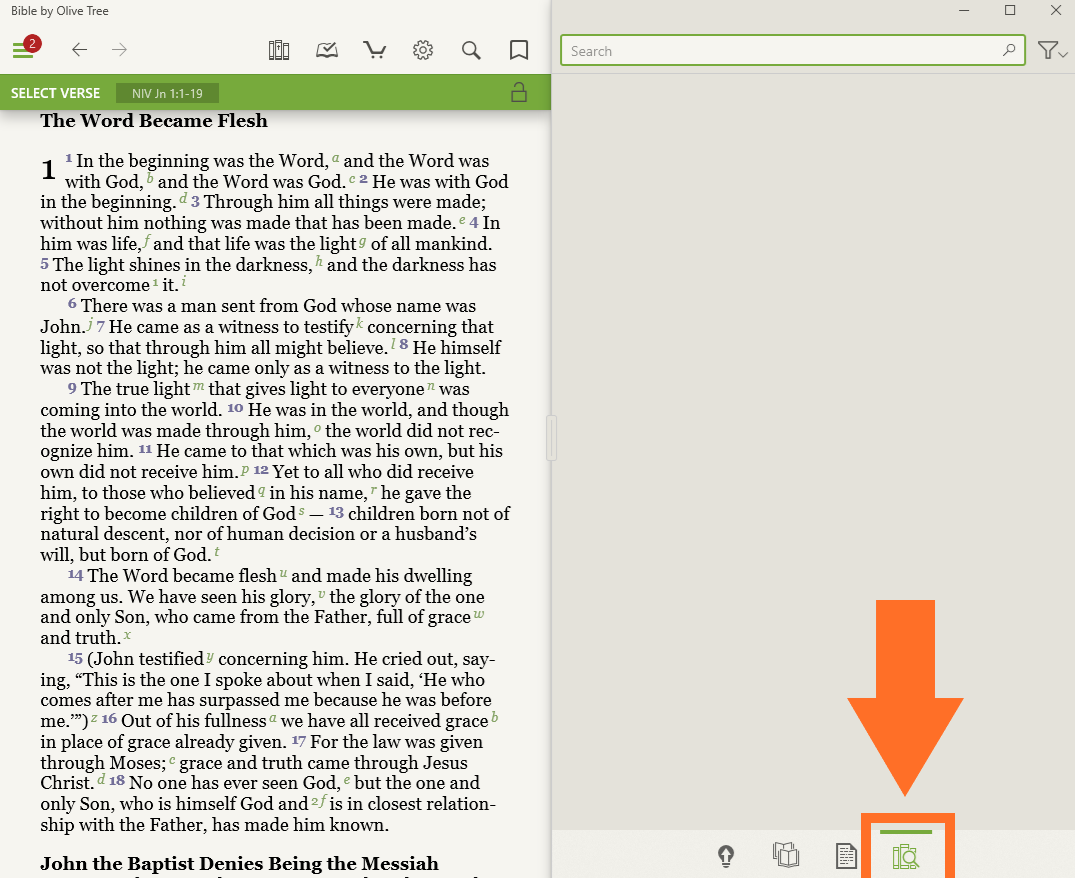Open the hamburger main menu
Viewport: 1075px width, 878px height.
pos(23,50)
